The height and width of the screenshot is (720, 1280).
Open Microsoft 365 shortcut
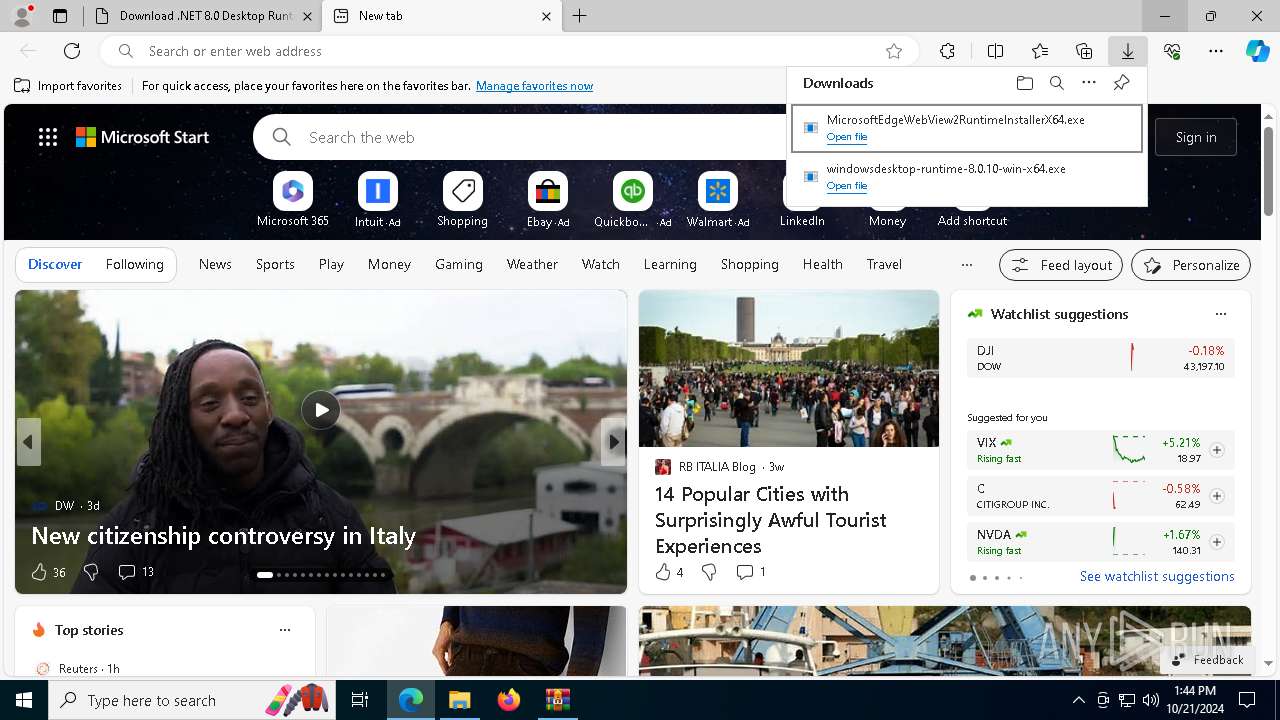click(x=292, y=199)
